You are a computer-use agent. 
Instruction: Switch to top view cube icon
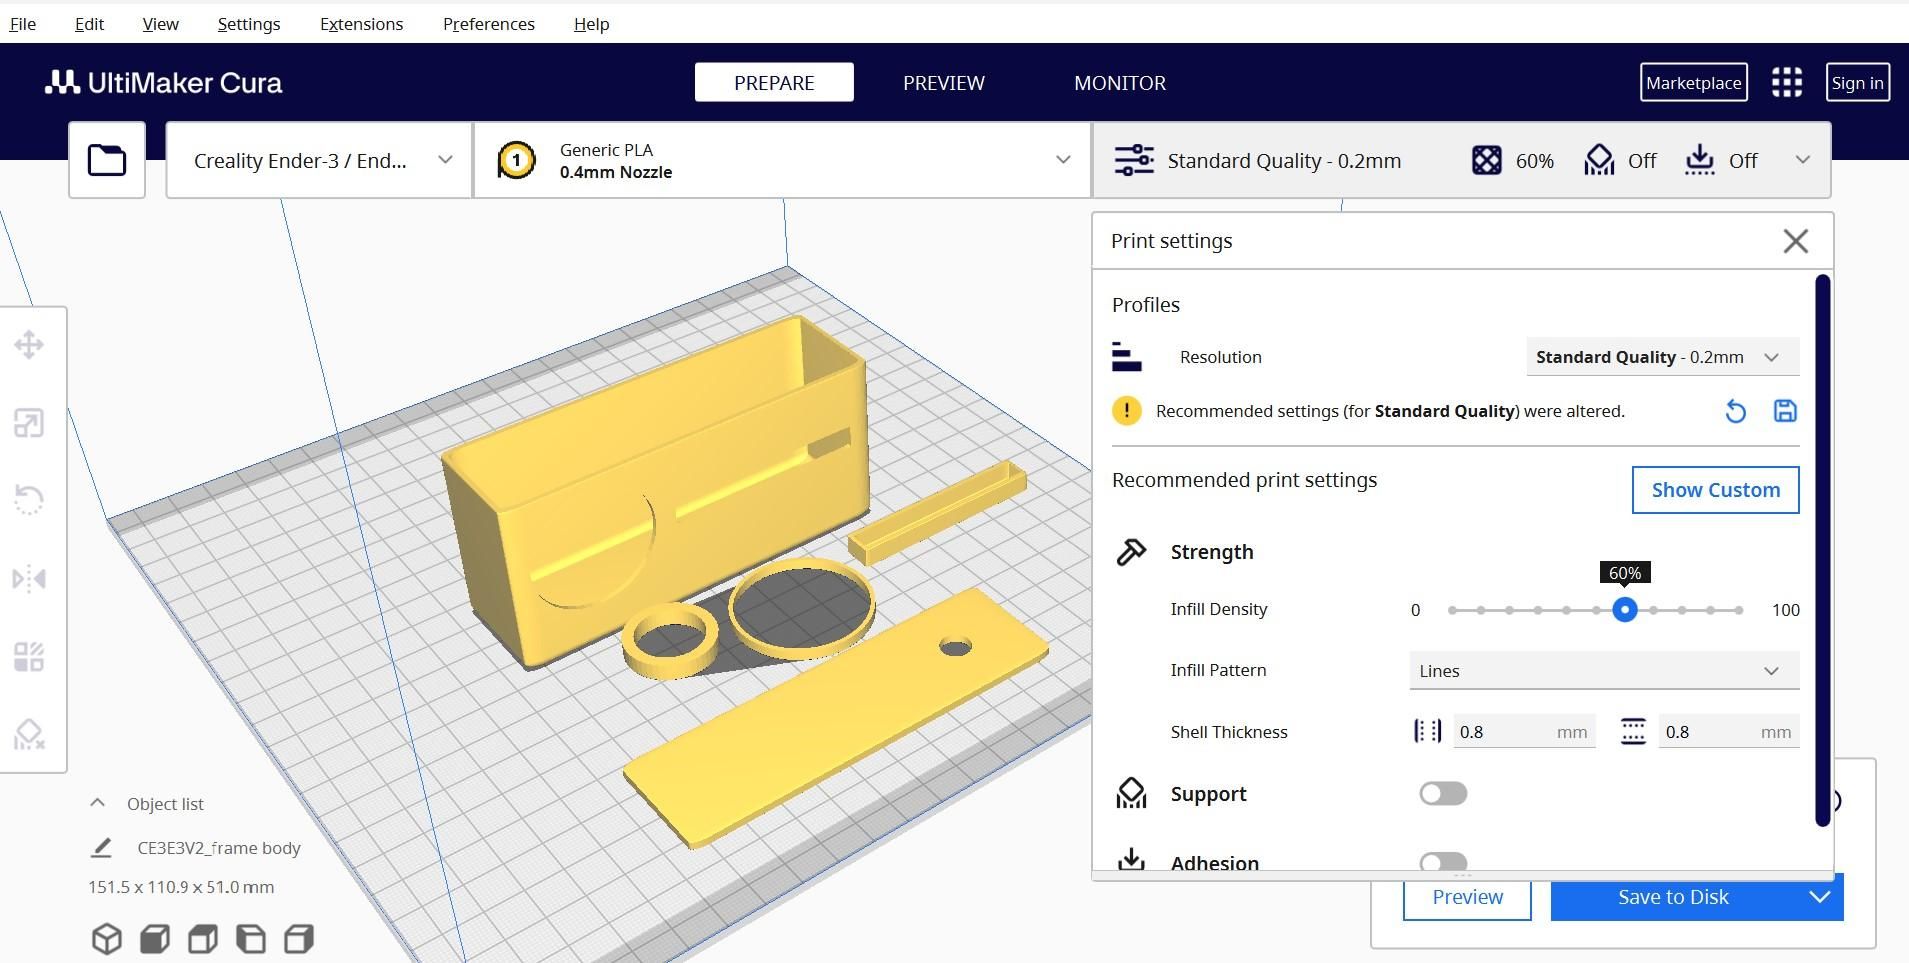point(203,939)
